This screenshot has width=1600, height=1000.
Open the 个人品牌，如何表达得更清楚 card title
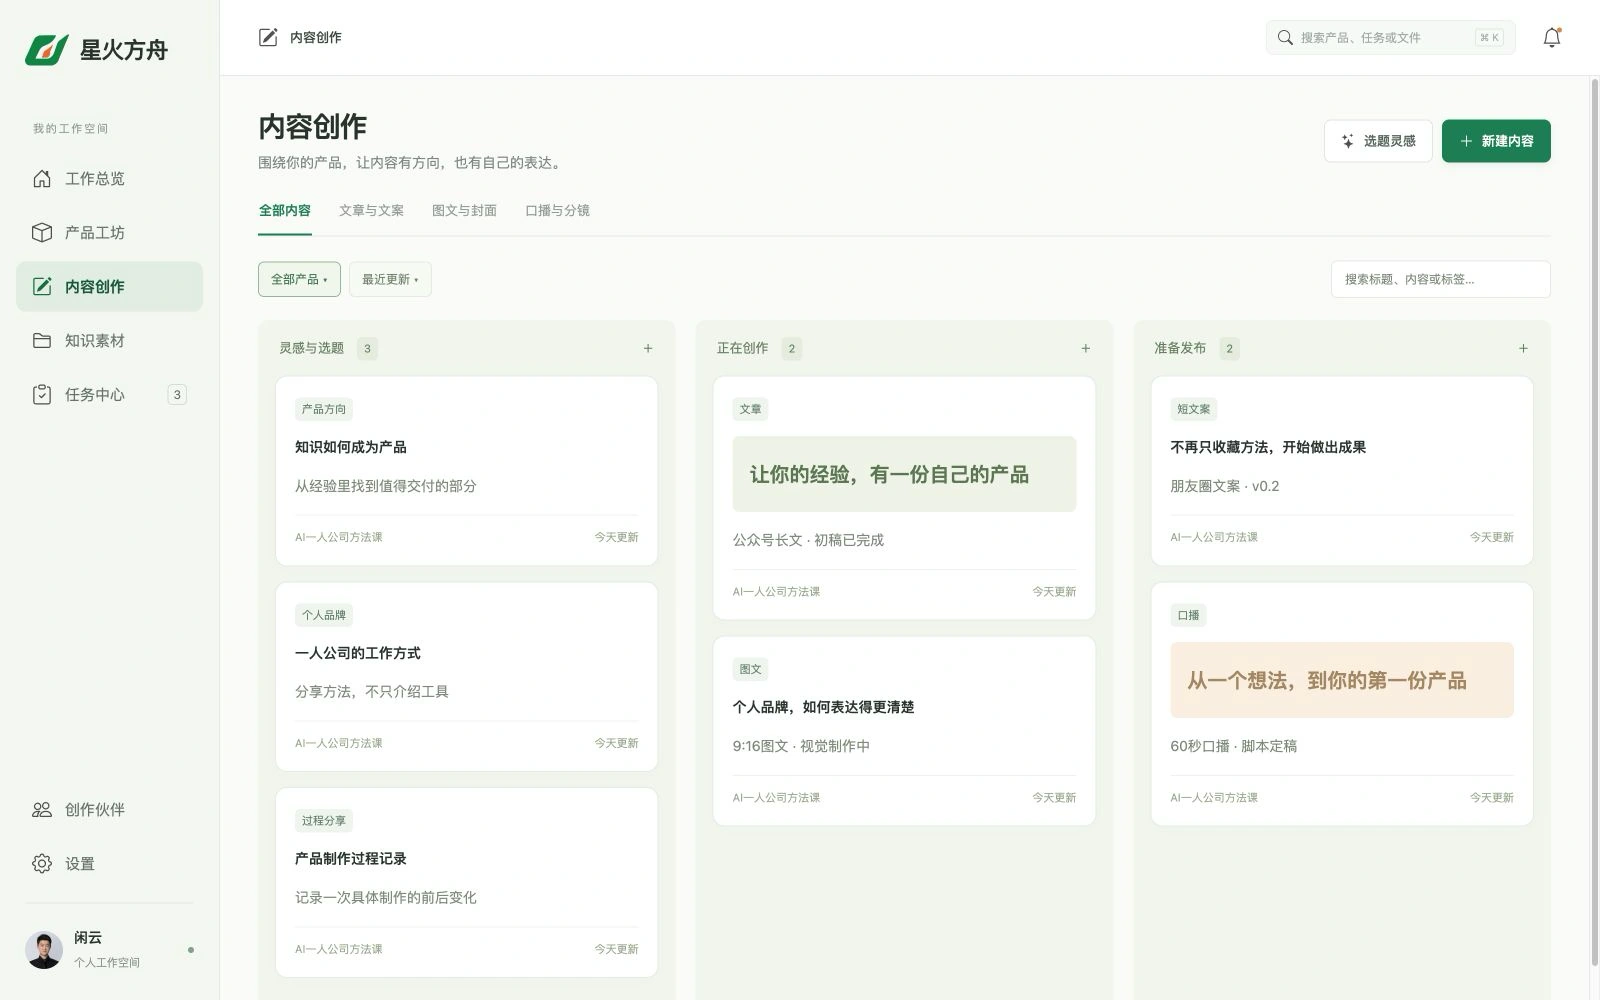point(823,708)
